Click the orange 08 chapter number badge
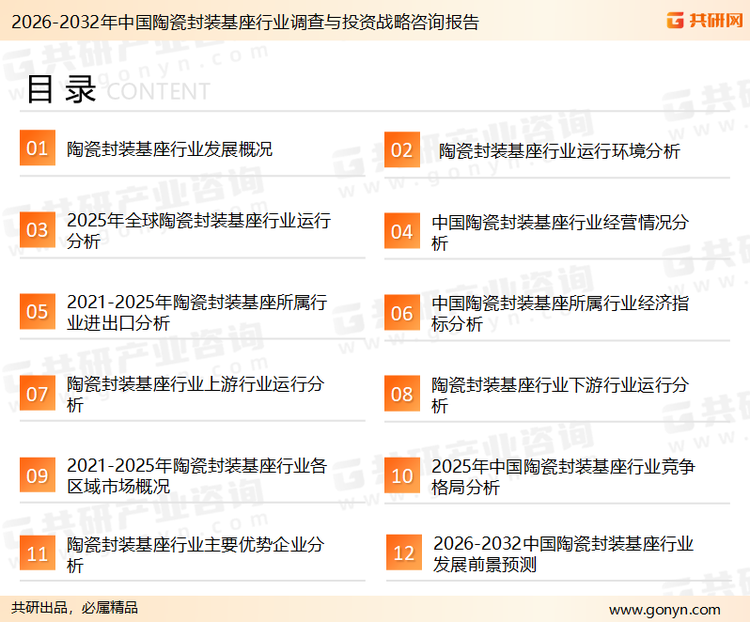 pyautogui.click(x=402, y=394)
